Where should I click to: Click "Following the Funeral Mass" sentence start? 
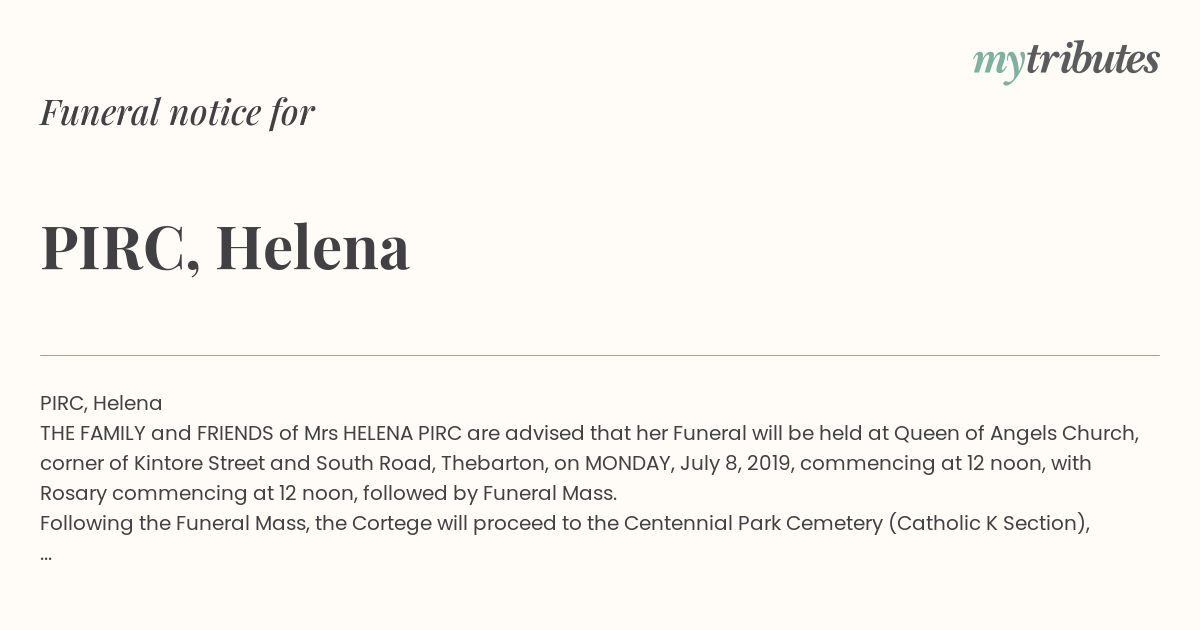tap(172, 523)
